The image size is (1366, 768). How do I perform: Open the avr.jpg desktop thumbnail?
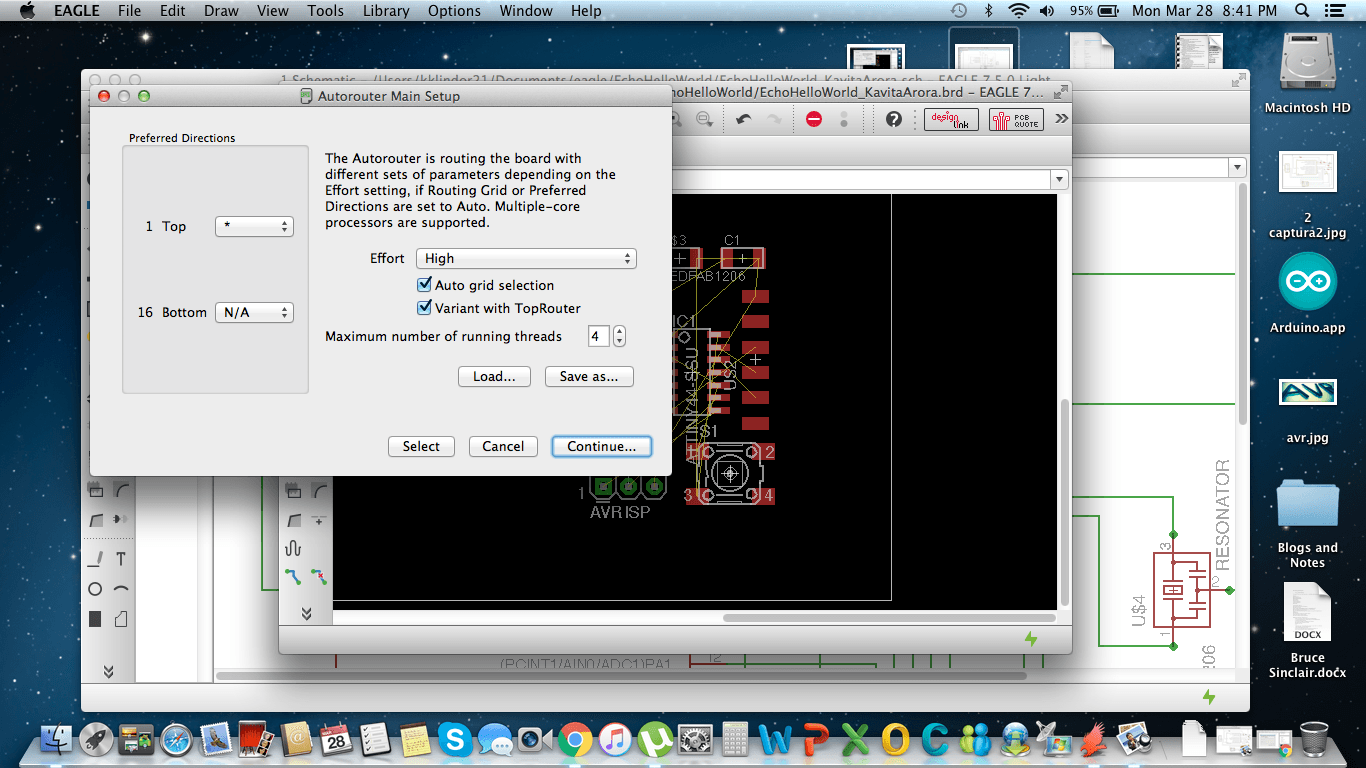tap(1307, 392)
